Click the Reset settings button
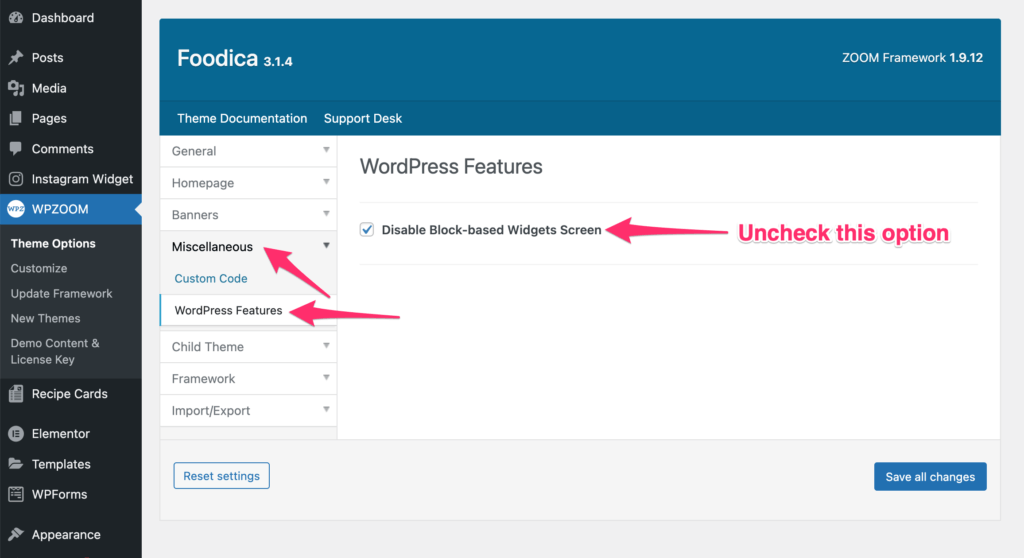The height and width of the screenshot is (558, 1024). 221,476
